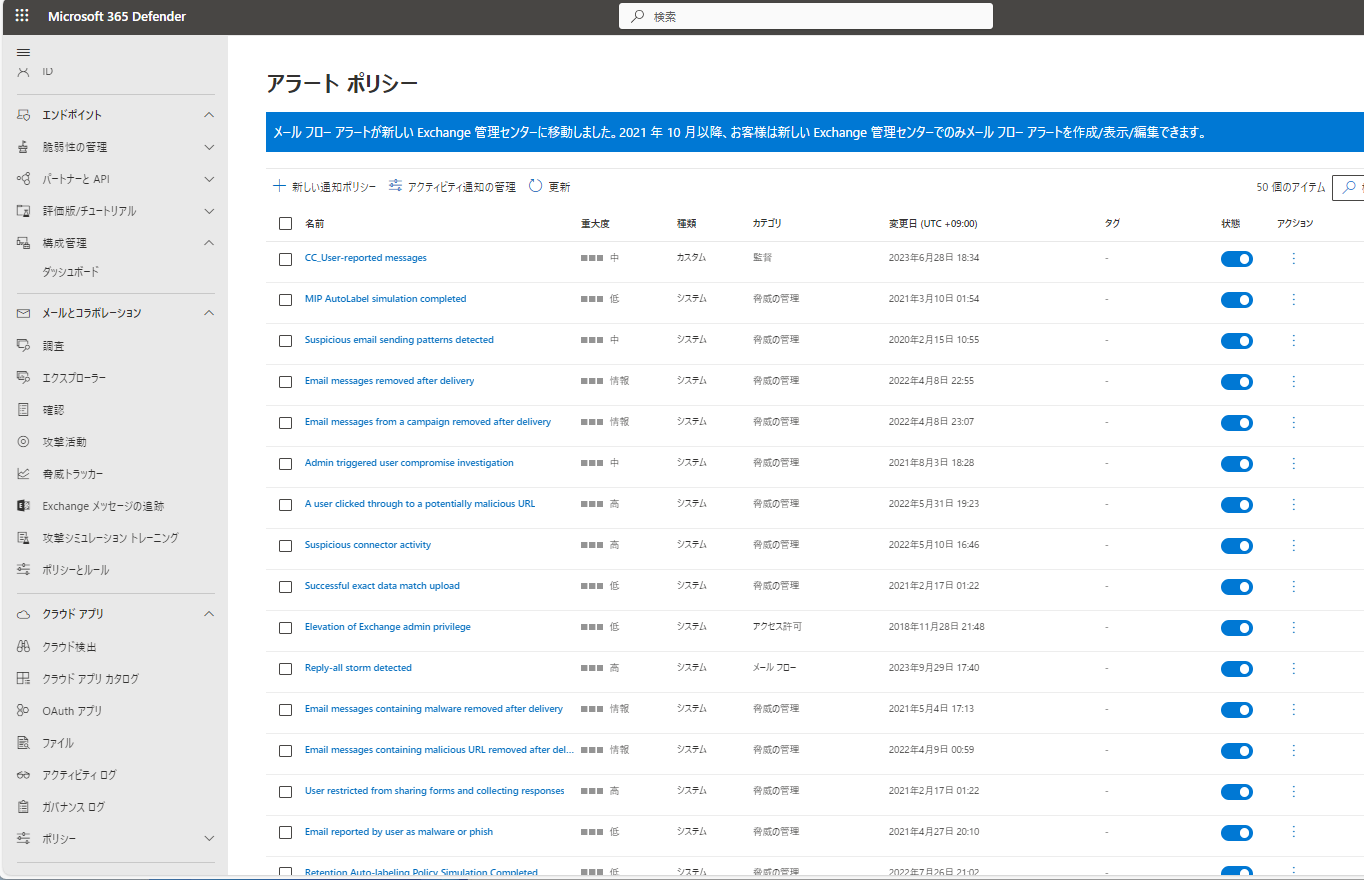The height and width of the screenshot is (880, 1364).
Task: Sort by the 状態 column header
Action: tap(1230, 224)
